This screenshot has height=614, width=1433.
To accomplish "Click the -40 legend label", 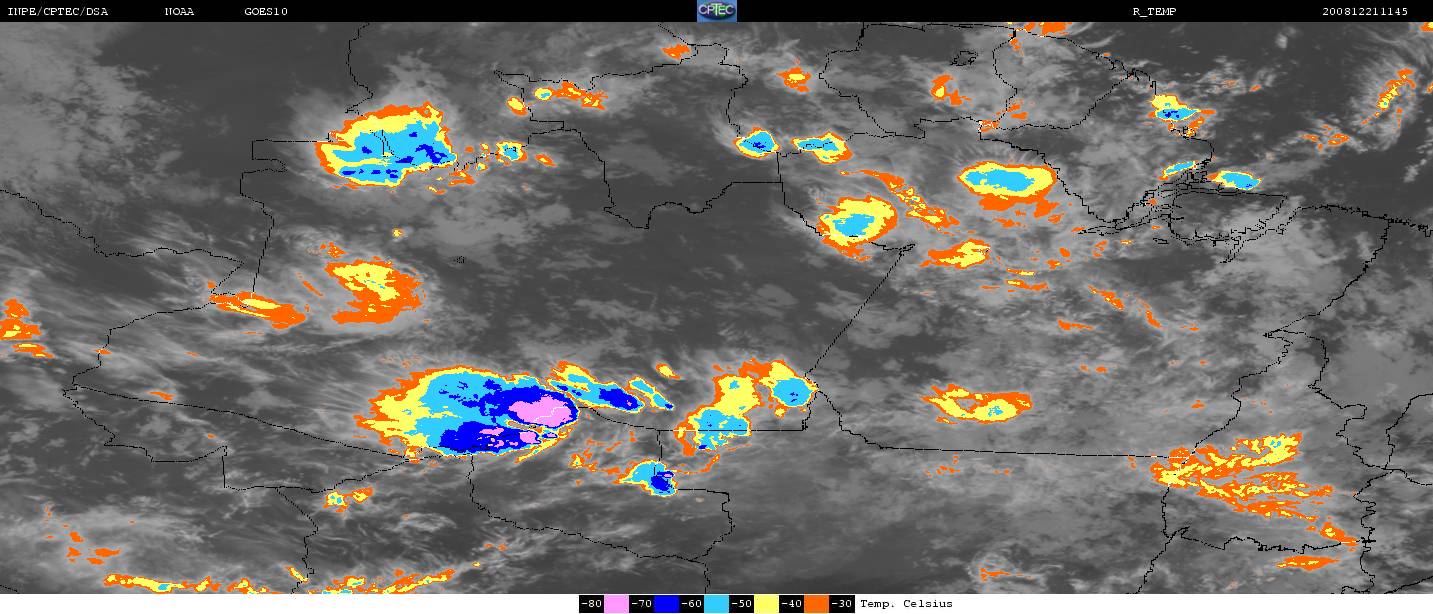I will [x=792, y=604].
